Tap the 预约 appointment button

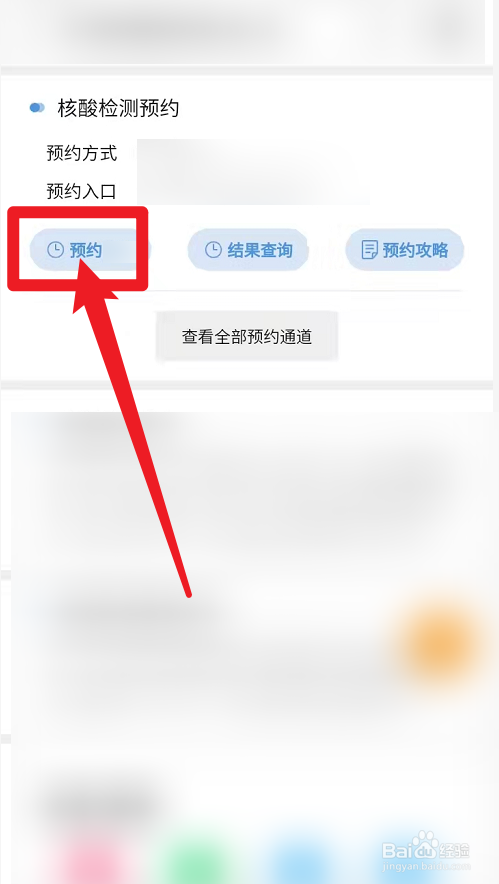(x=85, y=250)
